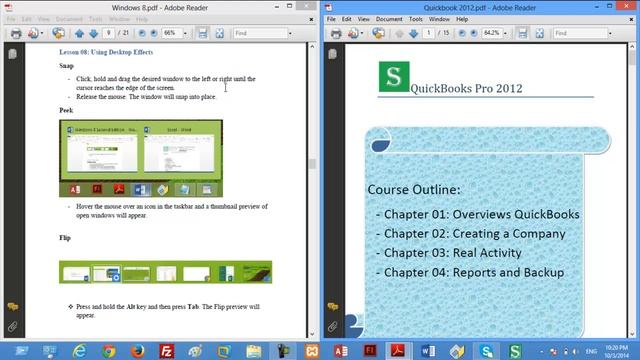Screen dimensions: 640x360
Task: Toggle scrolling page mode in Quickbook 2012.pdf
Action: pos(522,33)
